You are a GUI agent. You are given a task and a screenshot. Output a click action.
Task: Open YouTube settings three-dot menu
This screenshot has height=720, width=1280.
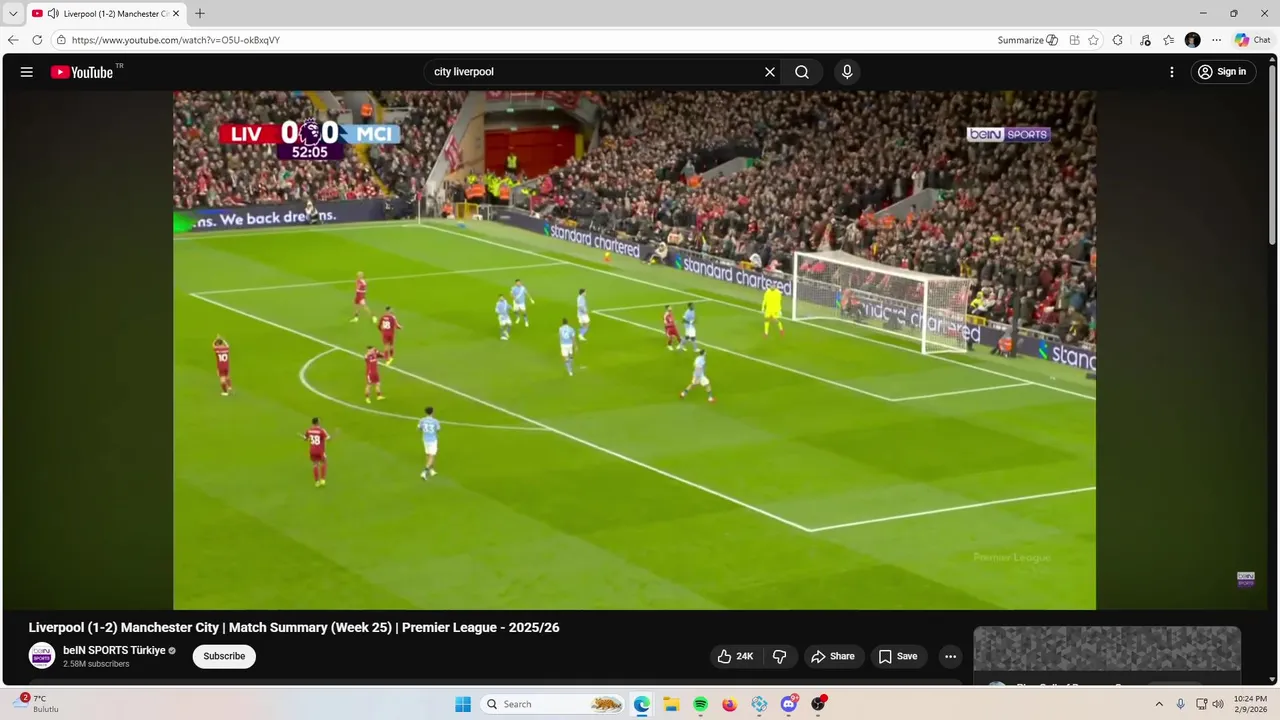click(1172, 72)
